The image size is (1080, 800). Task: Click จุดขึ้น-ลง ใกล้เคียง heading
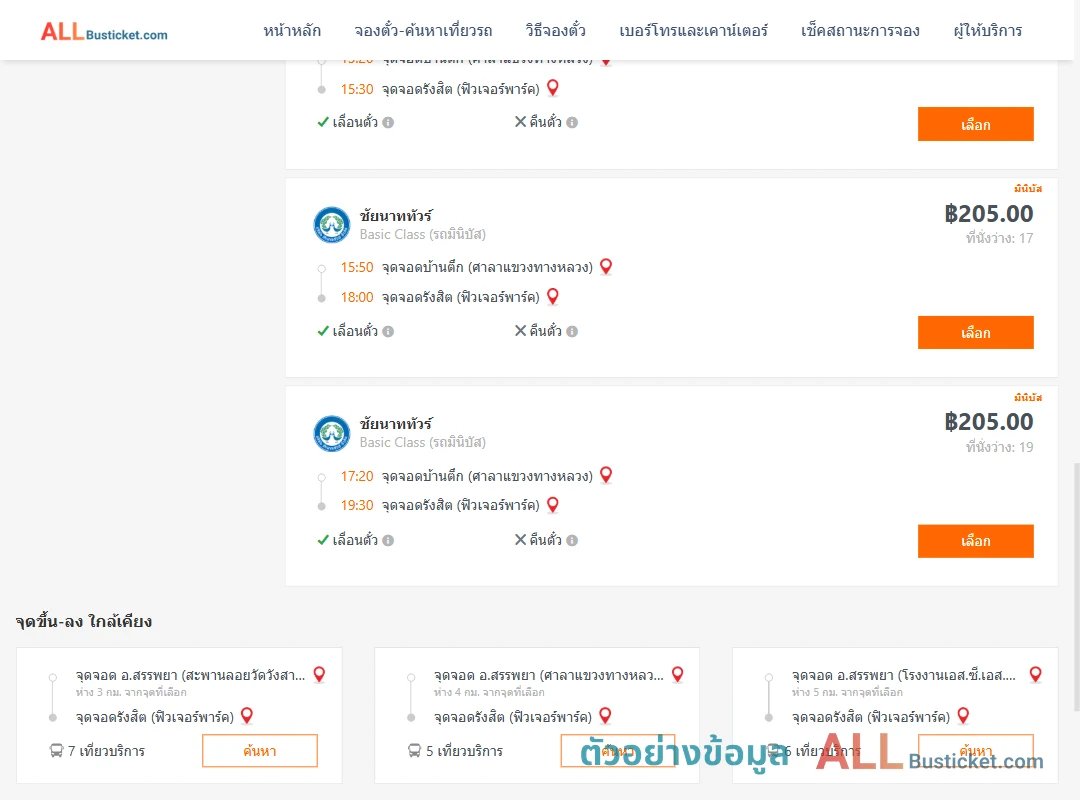tap(84, 621)
